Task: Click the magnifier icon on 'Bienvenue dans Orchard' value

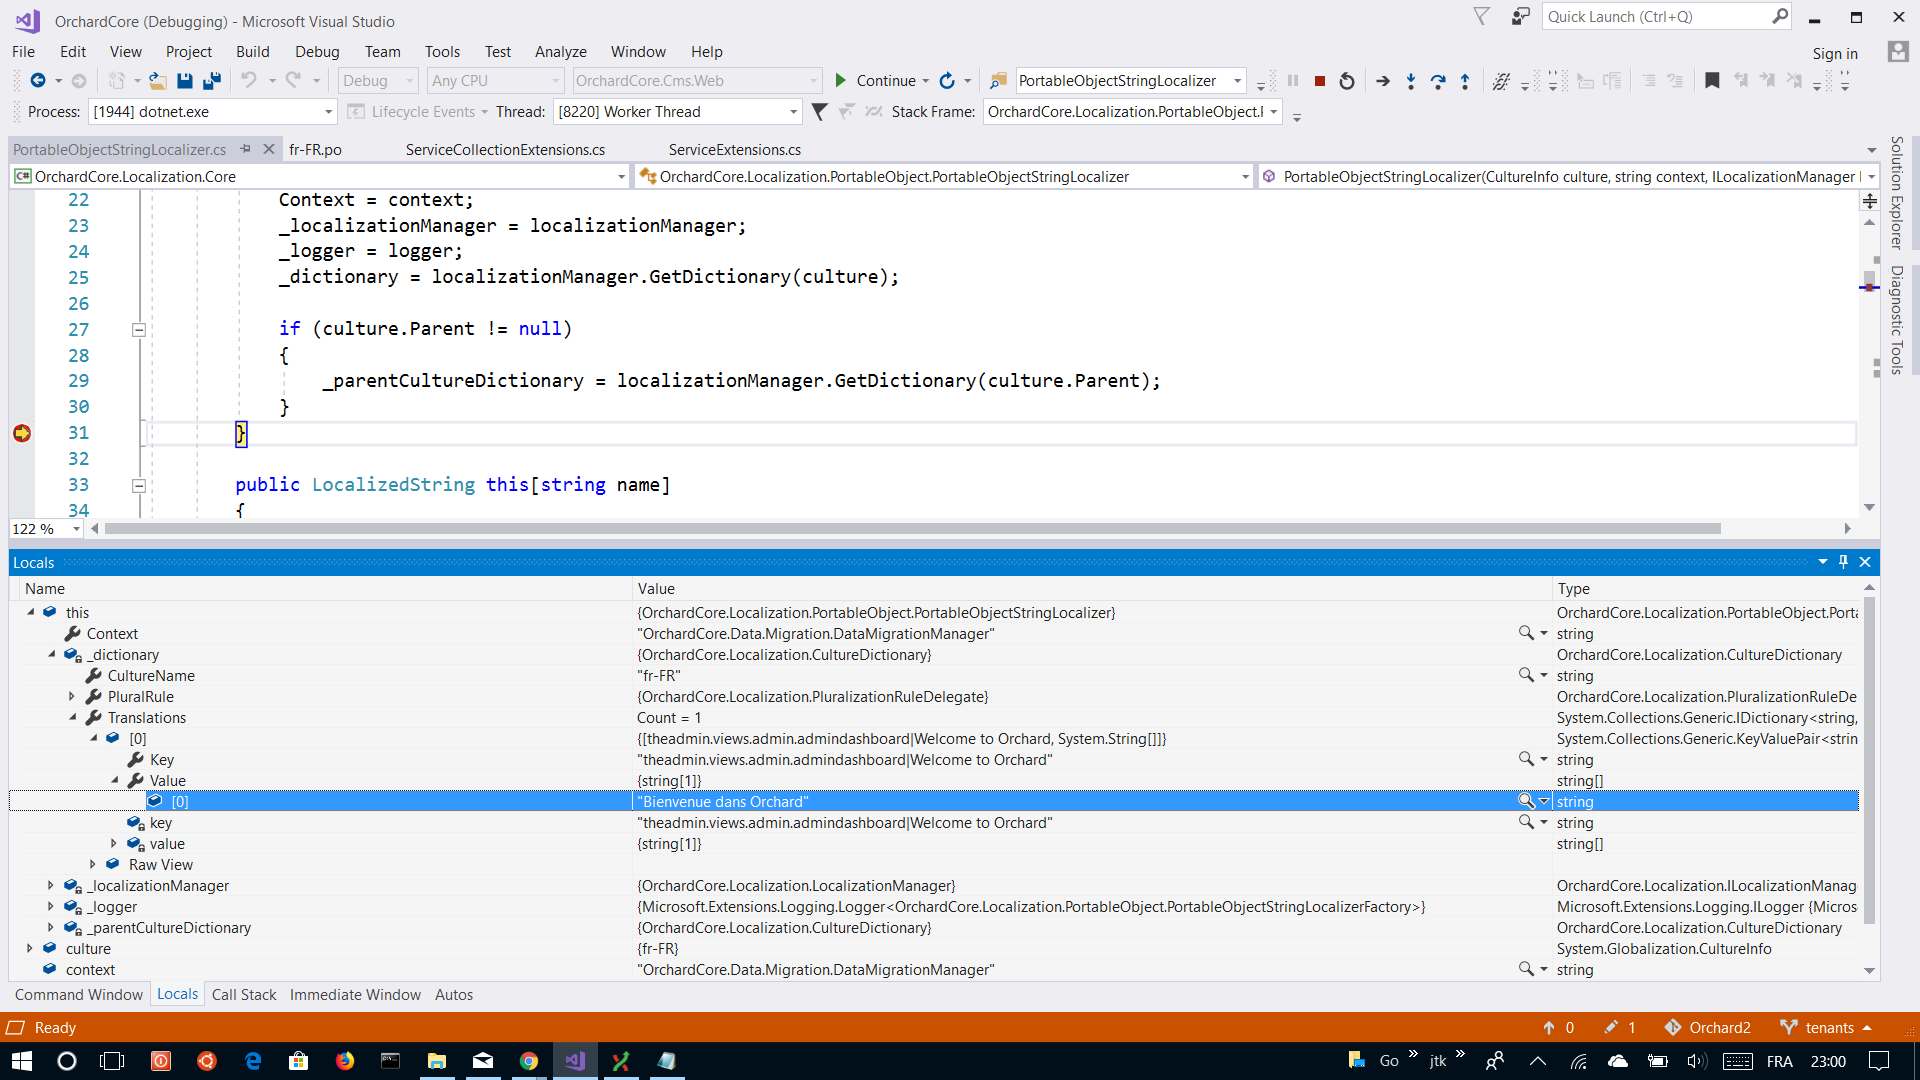Action: click(1527, 801)
